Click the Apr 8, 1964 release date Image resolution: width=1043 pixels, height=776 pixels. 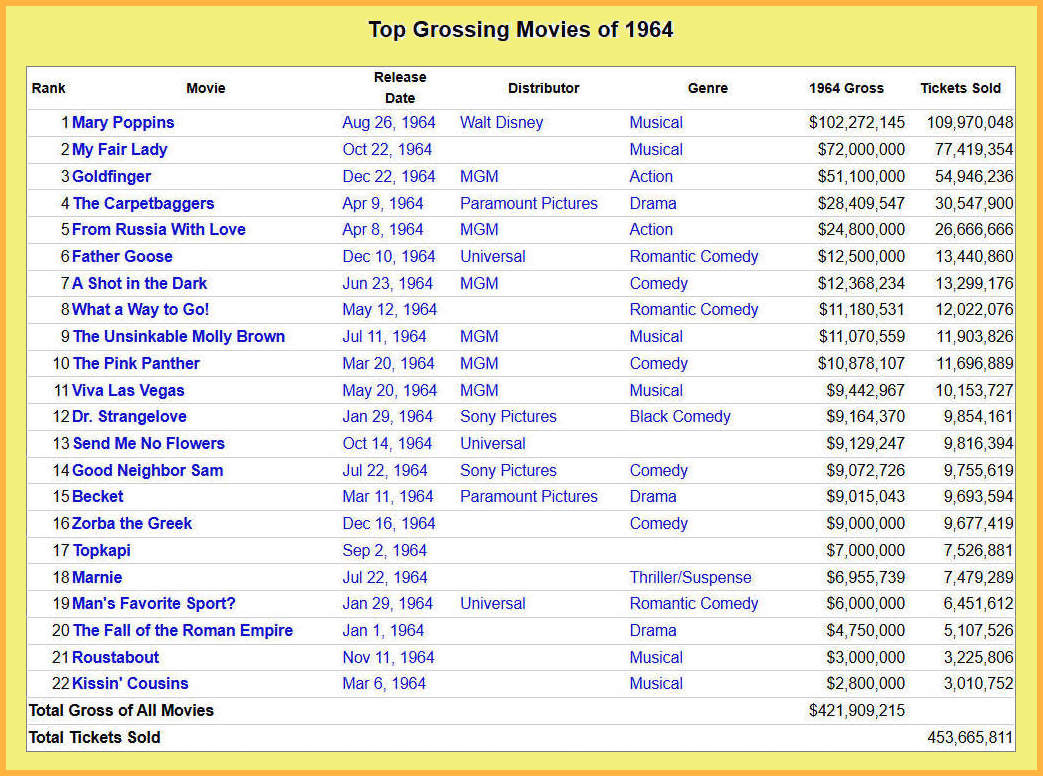click(383, 229)
